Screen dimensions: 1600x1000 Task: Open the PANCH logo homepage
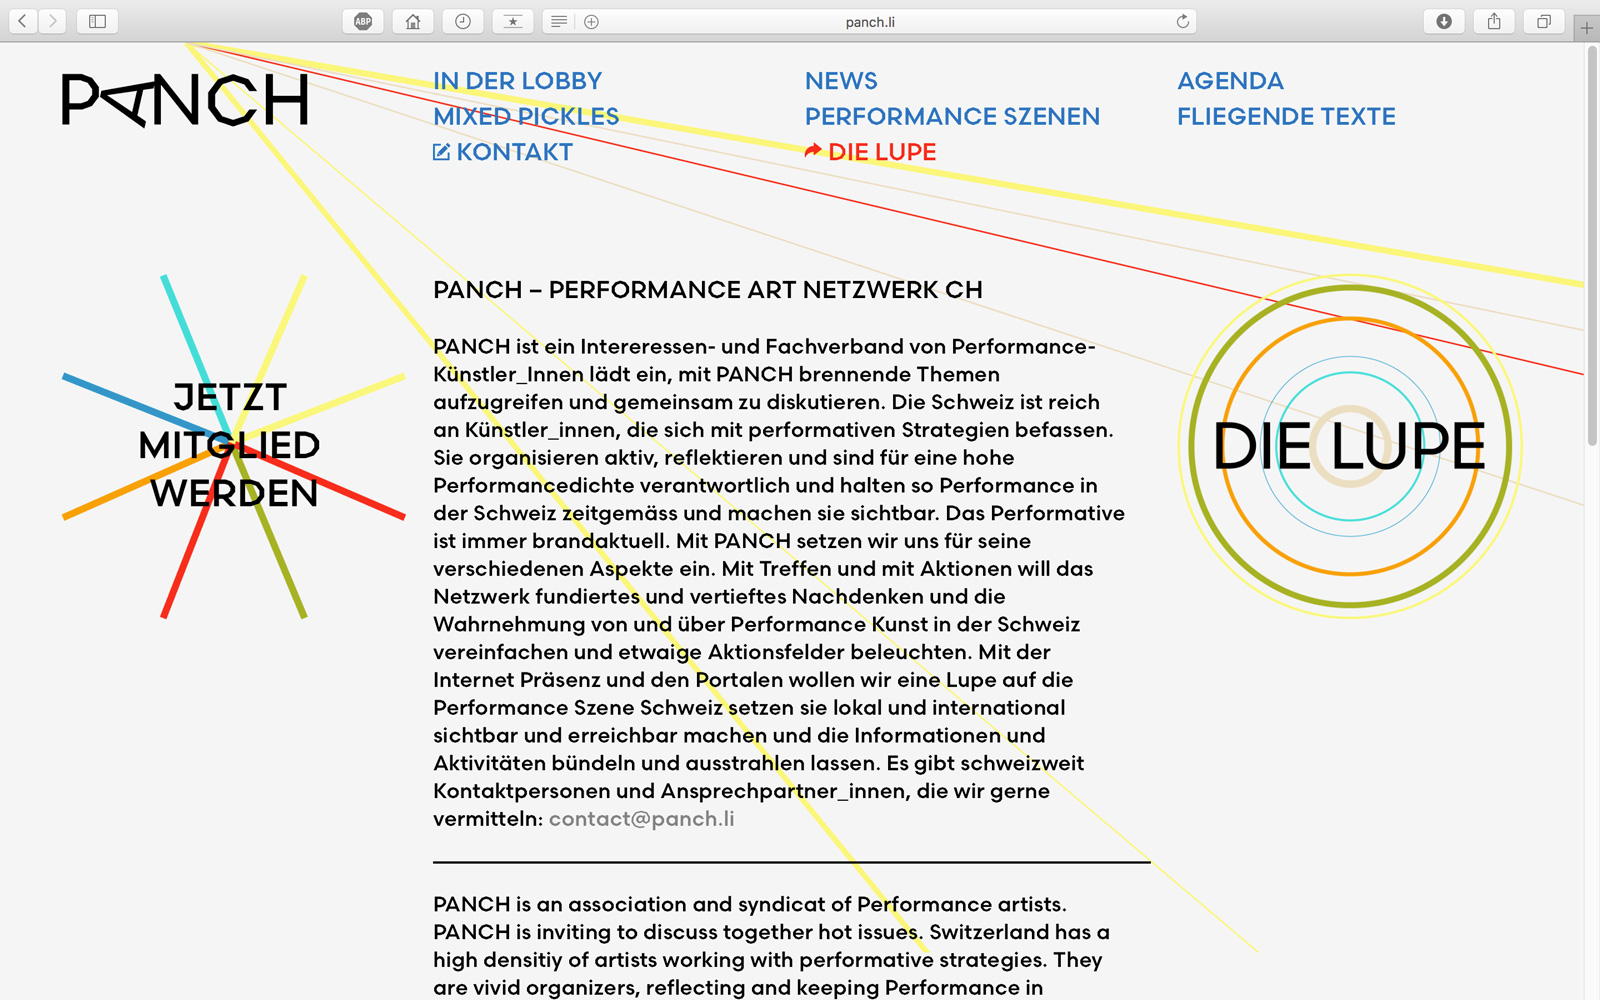click(x=185, y=100)
